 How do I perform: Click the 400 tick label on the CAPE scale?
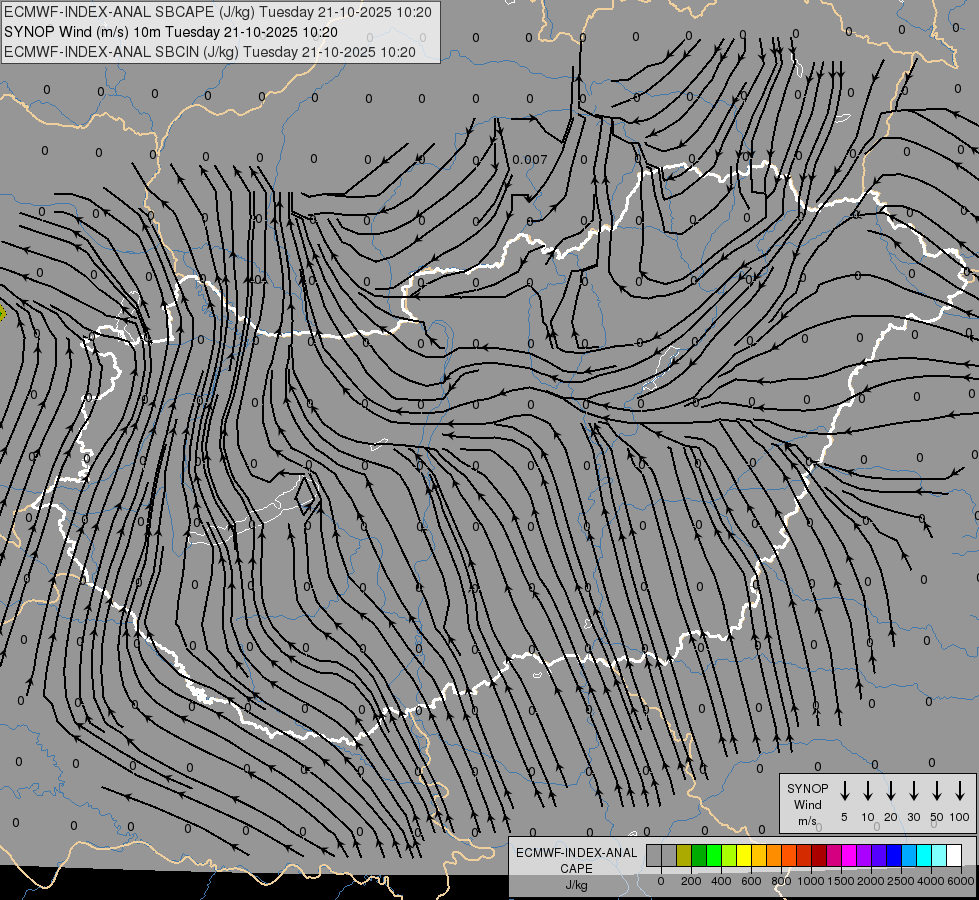(721, 881)
